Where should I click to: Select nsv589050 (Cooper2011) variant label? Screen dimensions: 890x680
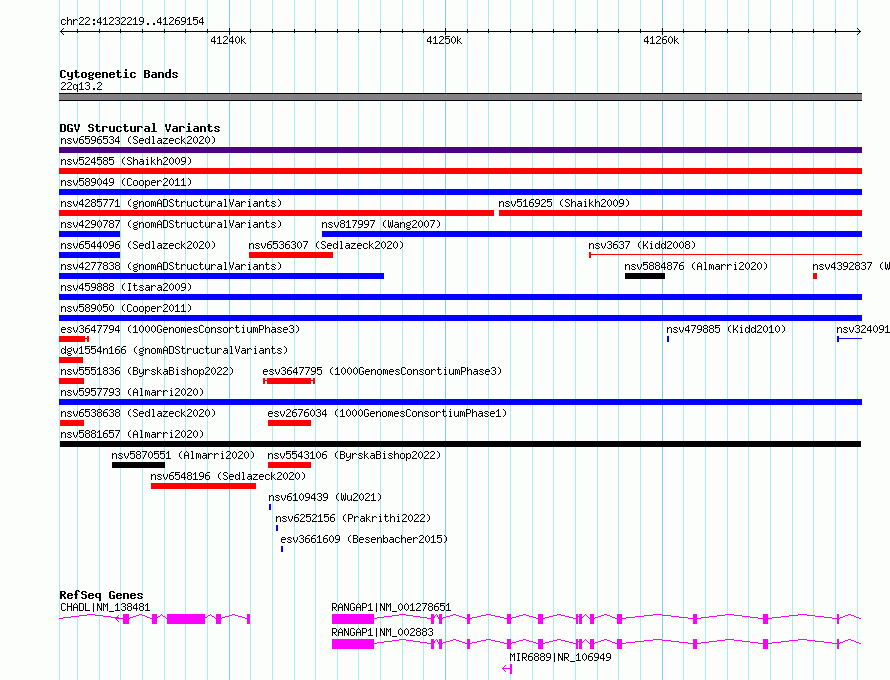pos(126,308)
